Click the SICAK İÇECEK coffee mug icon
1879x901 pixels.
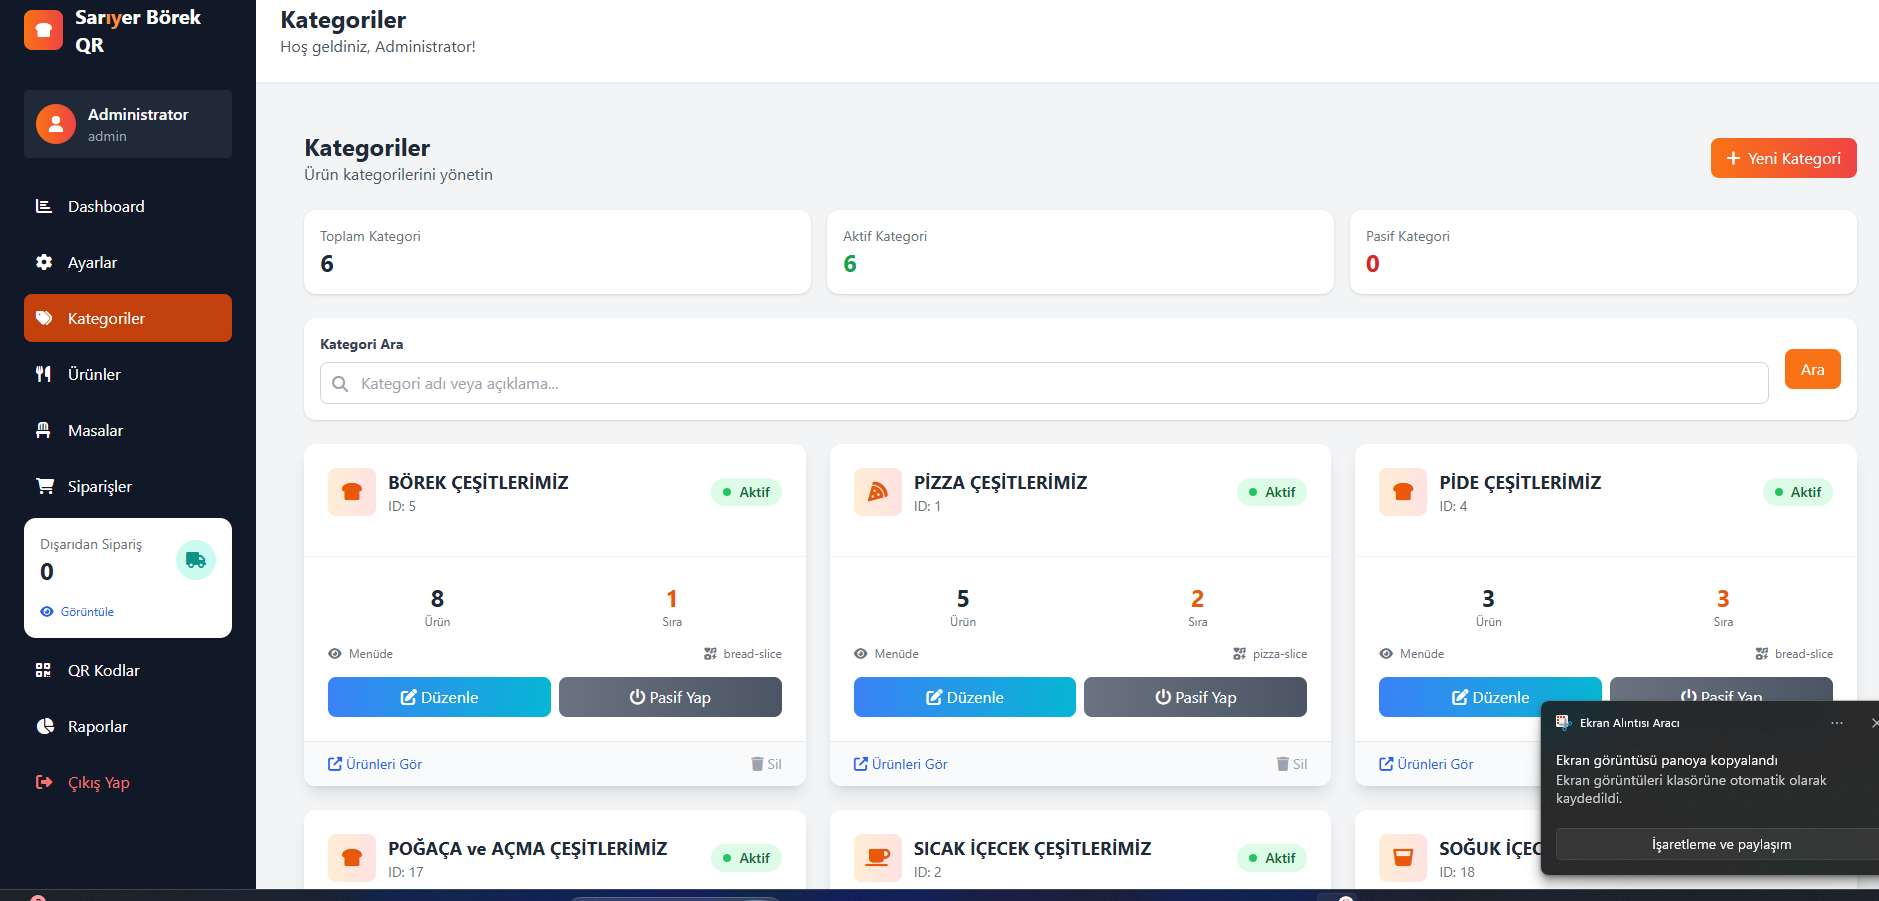pyautogui.click(x=877, y=858)
